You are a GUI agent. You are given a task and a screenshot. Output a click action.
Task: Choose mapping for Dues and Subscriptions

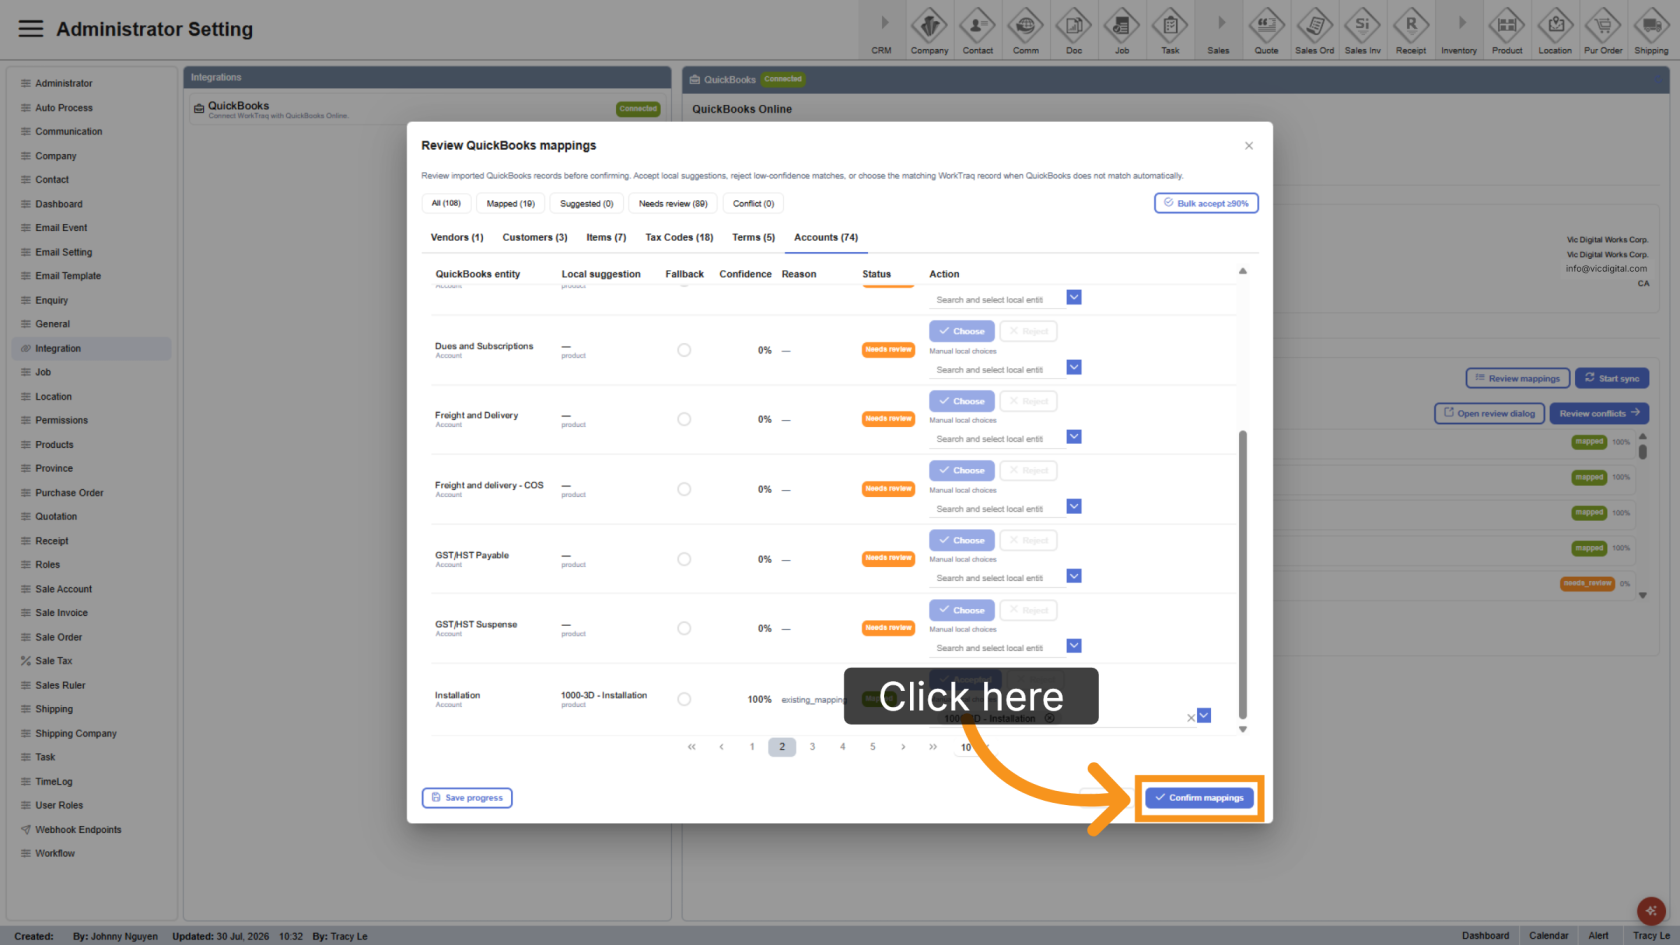[962, 331]
